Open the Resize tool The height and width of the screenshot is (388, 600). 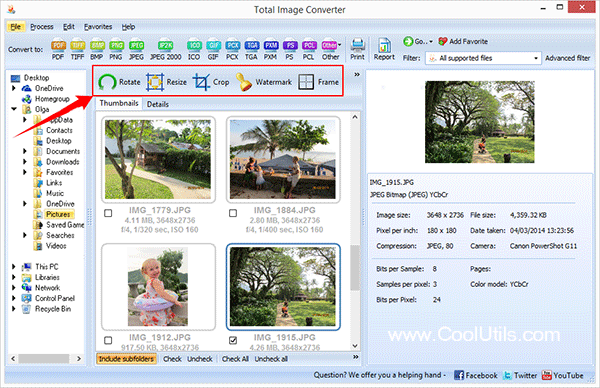point(166,82)
